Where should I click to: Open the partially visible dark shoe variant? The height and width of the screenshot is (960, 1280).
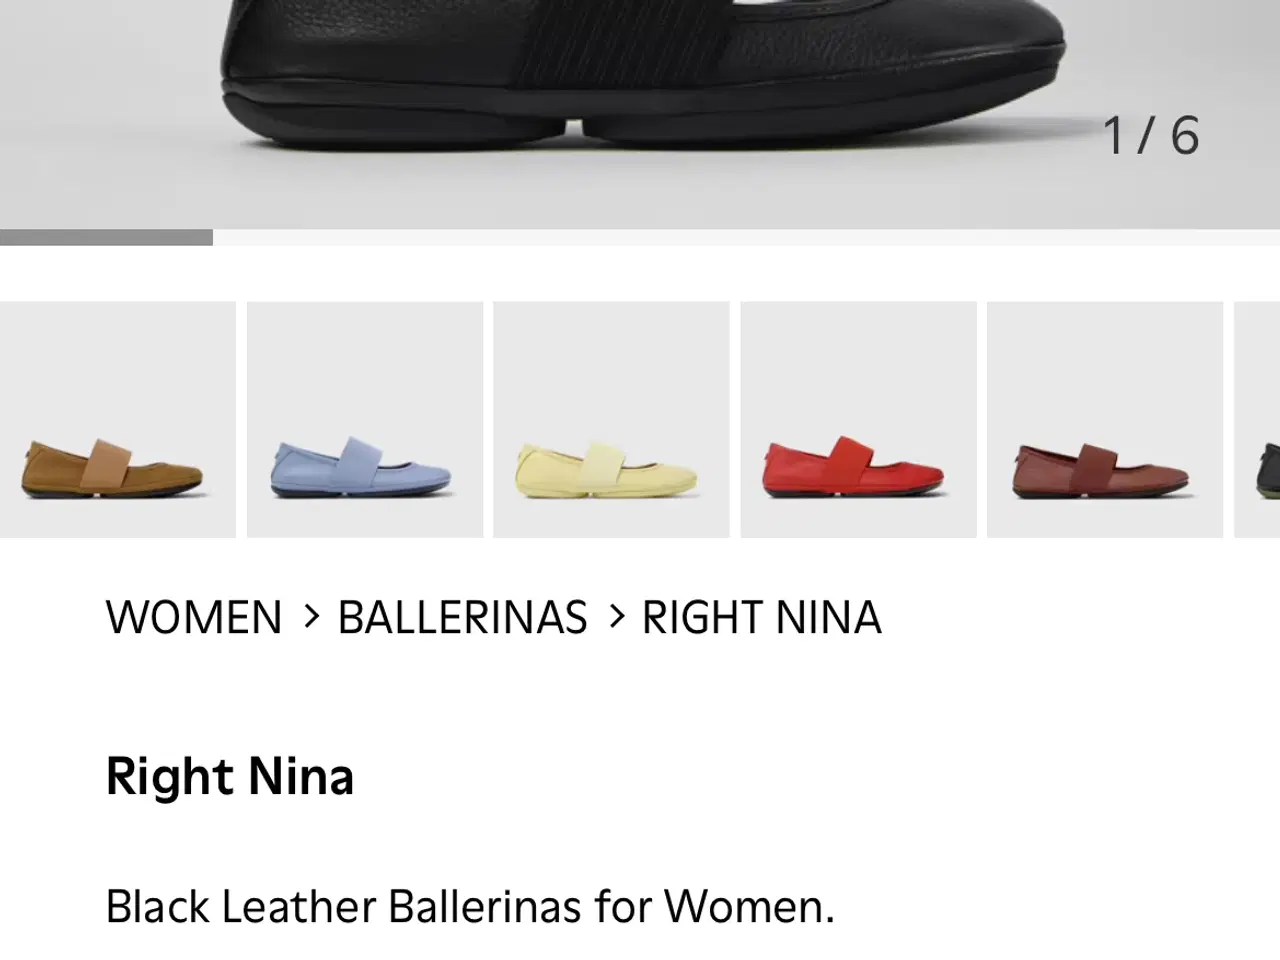click(x=1257, y=419)
